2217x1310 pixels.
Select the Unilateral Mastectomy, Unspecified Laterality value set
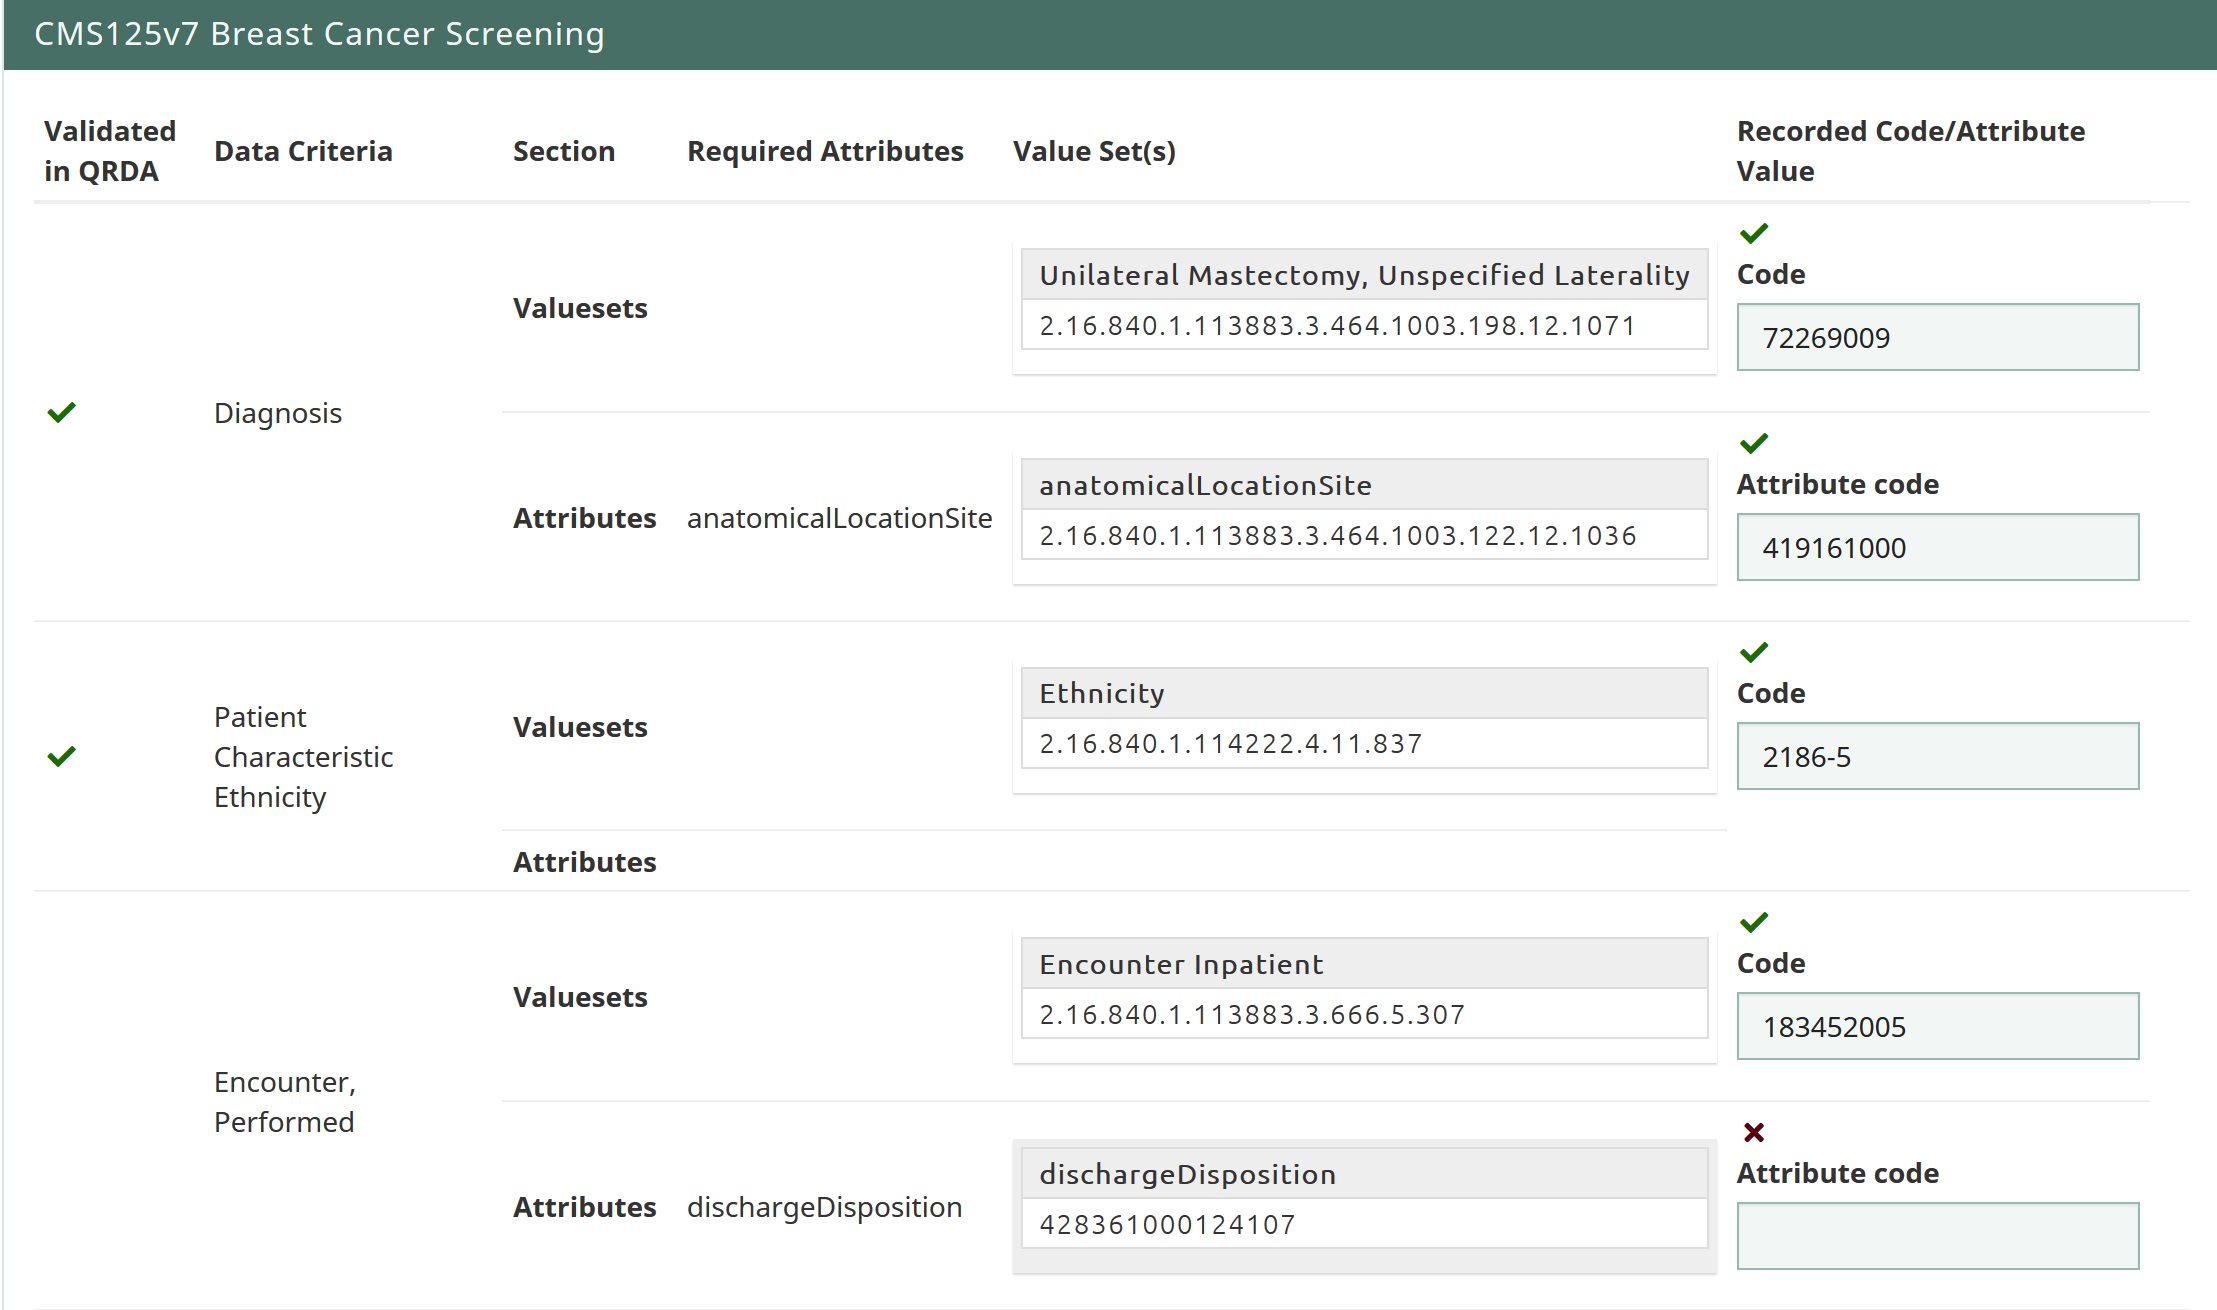(x=1363, y=275)
